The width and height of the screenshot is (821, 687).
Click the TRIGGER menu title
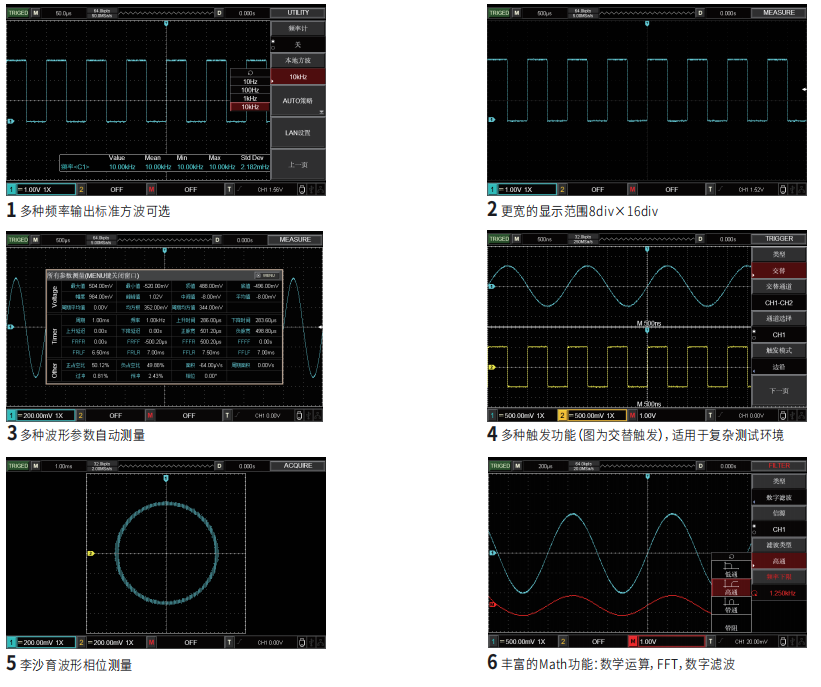(779, 239)
